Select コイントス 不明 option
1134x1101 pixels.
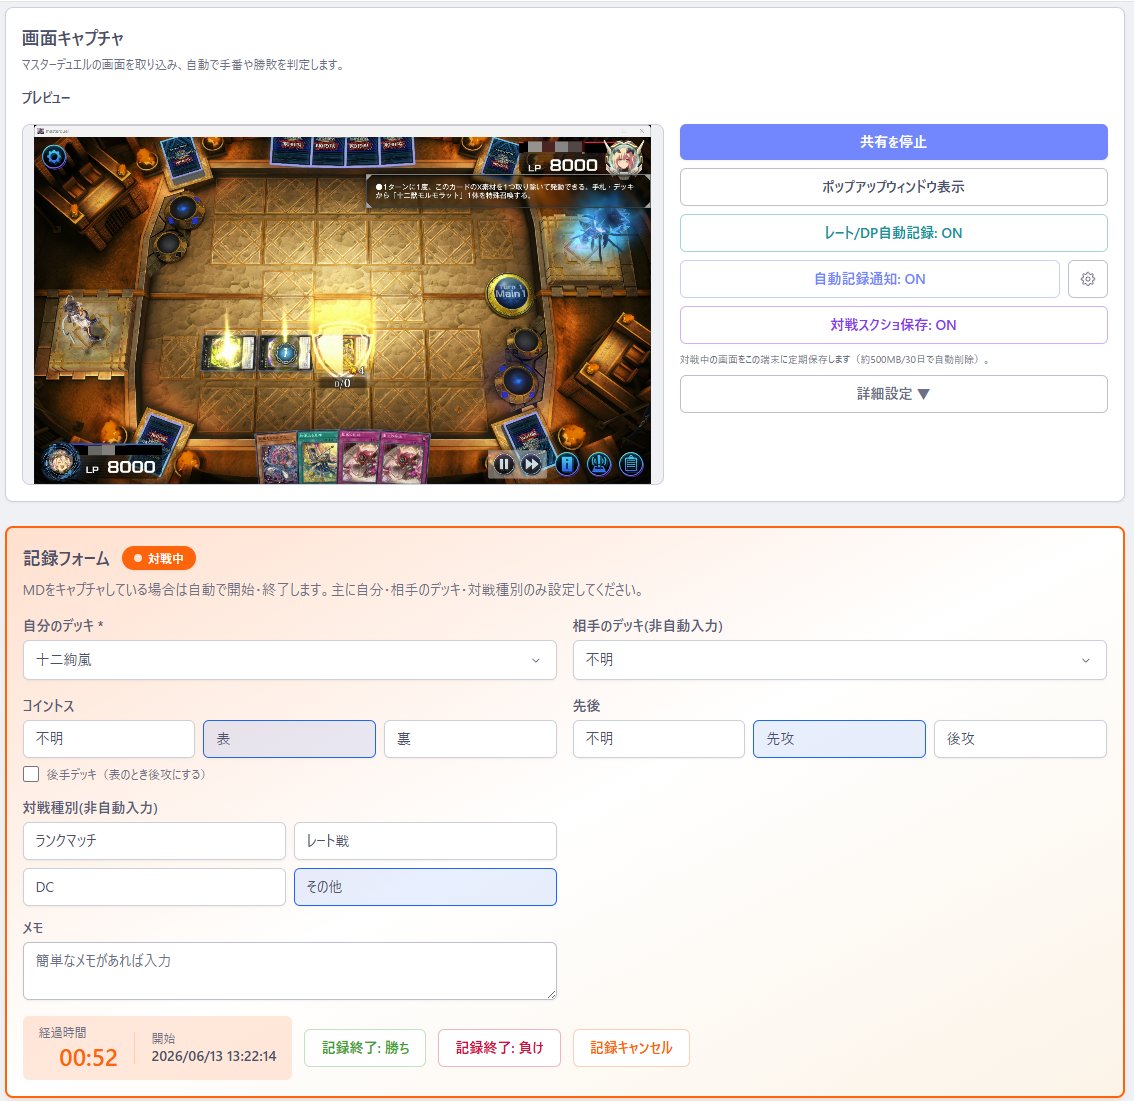pos(108,739)
